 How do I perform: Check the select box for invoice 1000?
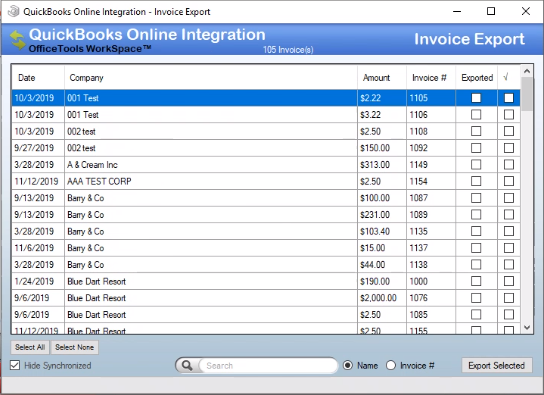click(x=509, y=281)
